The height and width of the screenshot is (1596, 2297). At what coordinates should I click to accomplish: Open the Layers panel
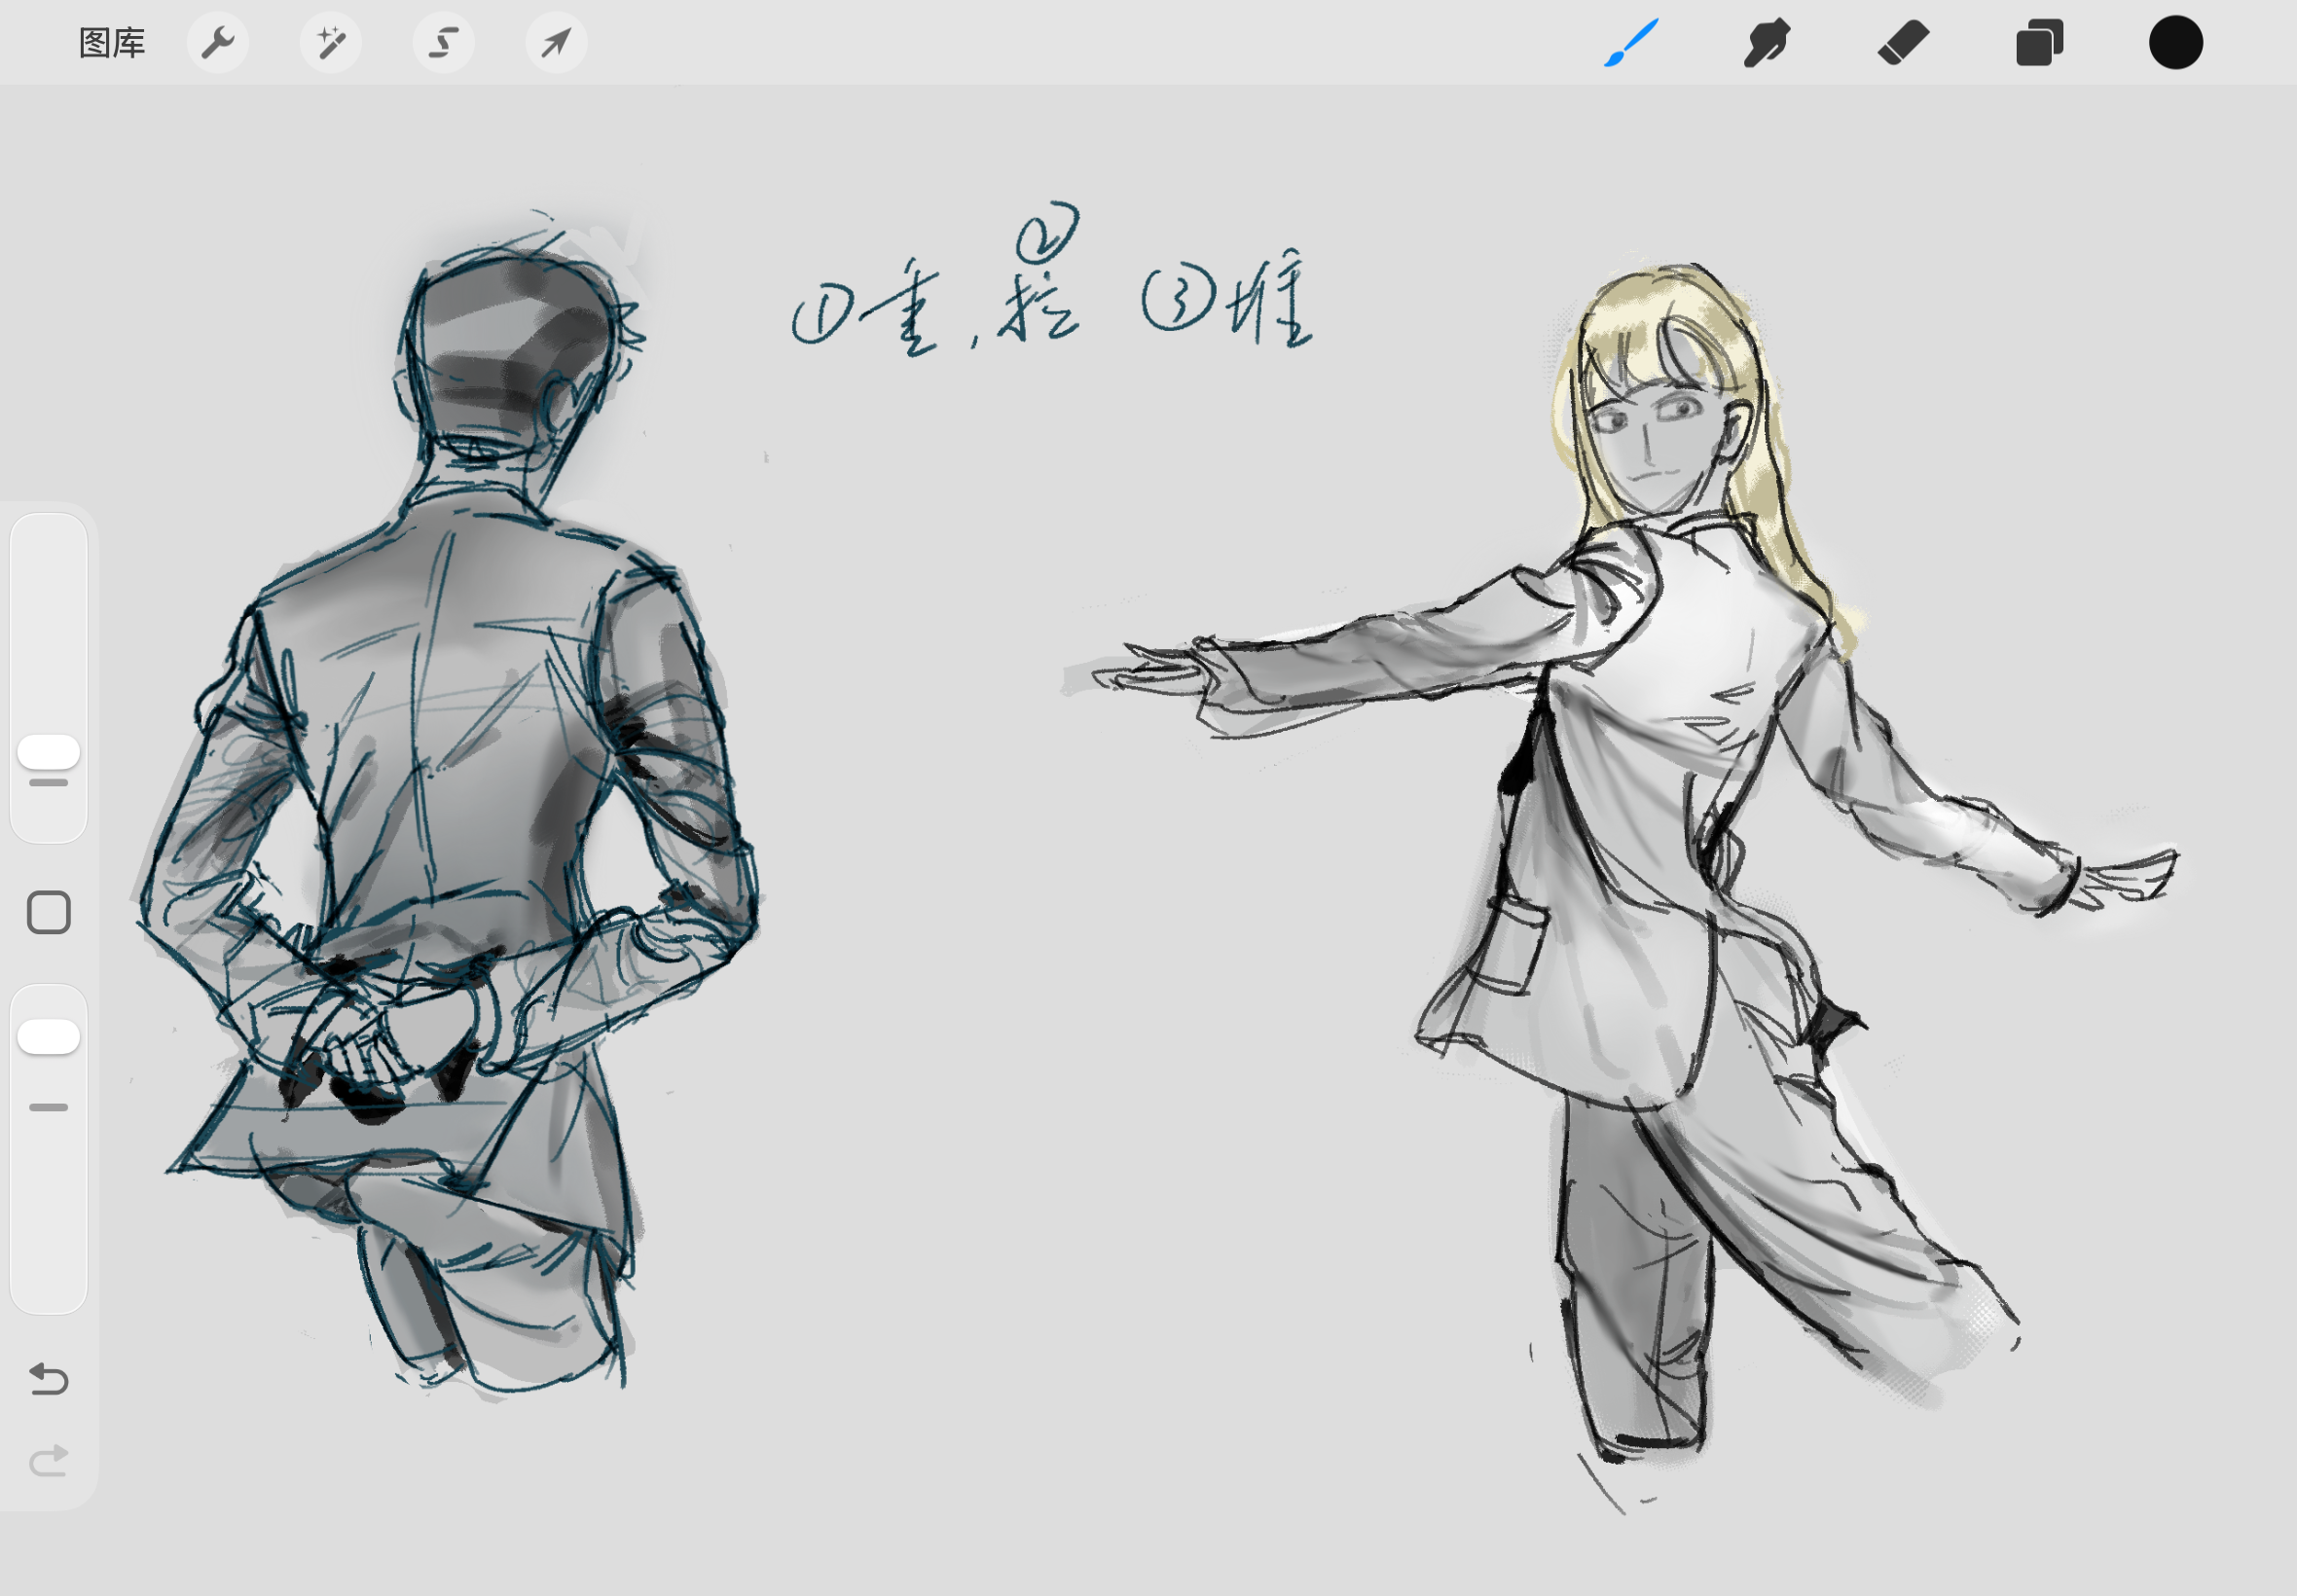click(x=2039, y=43)
